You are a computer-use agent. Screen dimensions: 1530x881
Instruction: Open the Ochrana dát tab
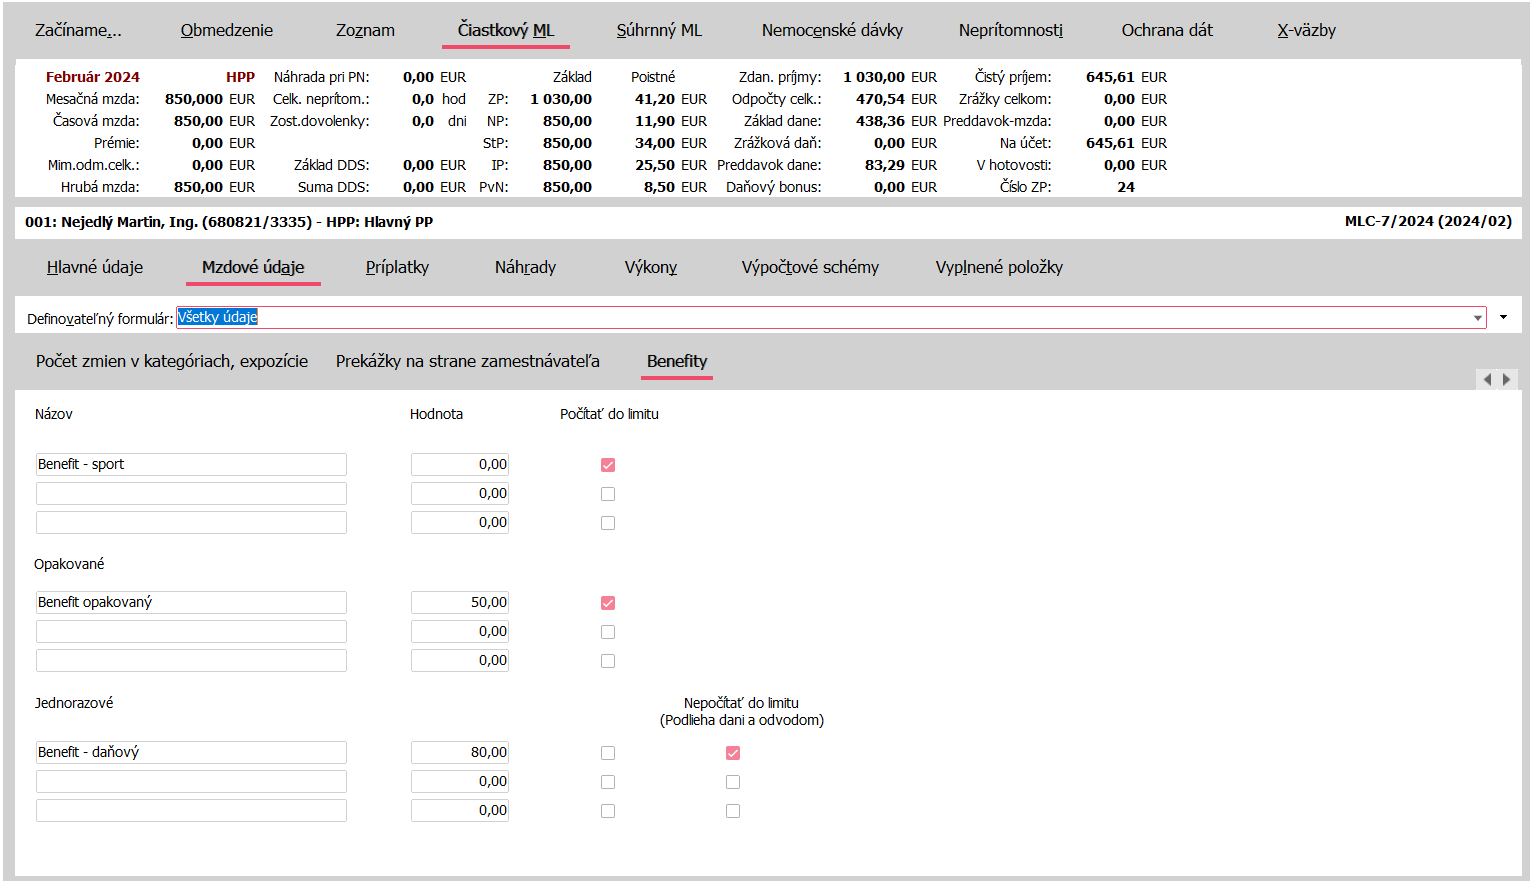(1166, 30)
